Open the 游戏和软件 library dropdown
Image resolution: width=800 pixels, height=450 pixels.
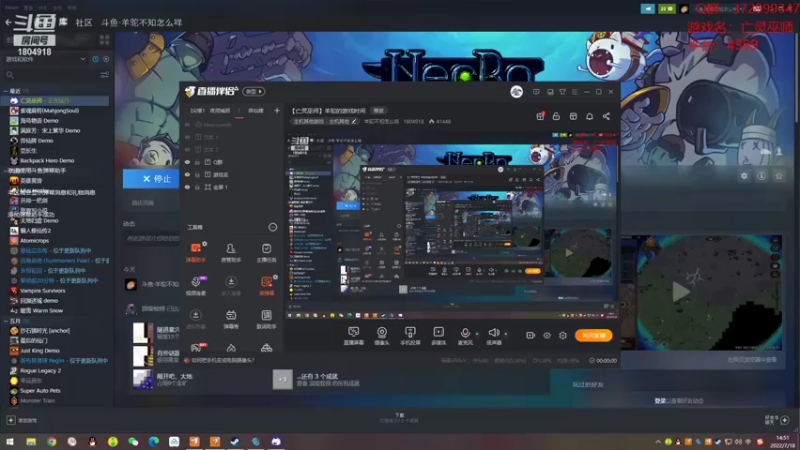click(x=45, y=59)
